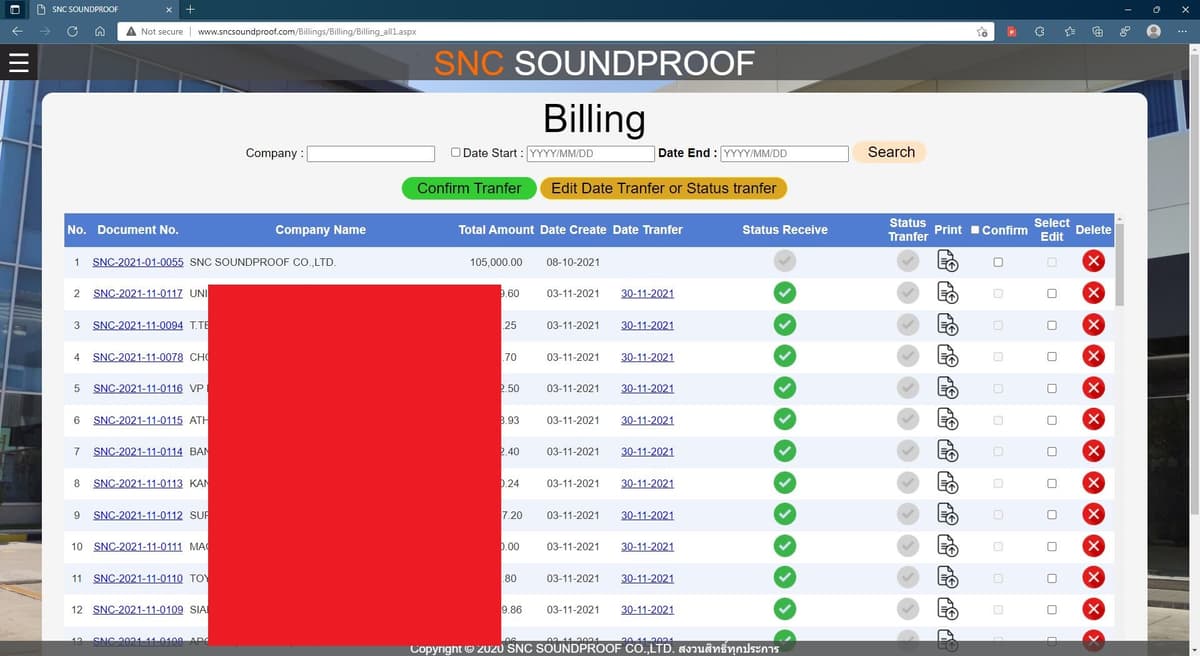Click the browser address bar URL

(x=307, y=31)
